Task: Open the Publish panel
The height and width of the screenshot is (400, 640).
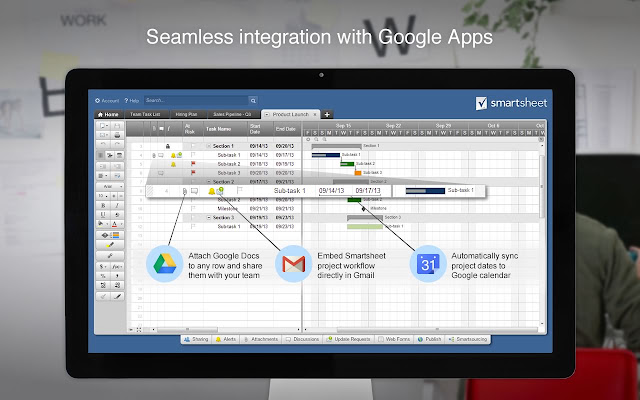Action: [x=429, y=340]
